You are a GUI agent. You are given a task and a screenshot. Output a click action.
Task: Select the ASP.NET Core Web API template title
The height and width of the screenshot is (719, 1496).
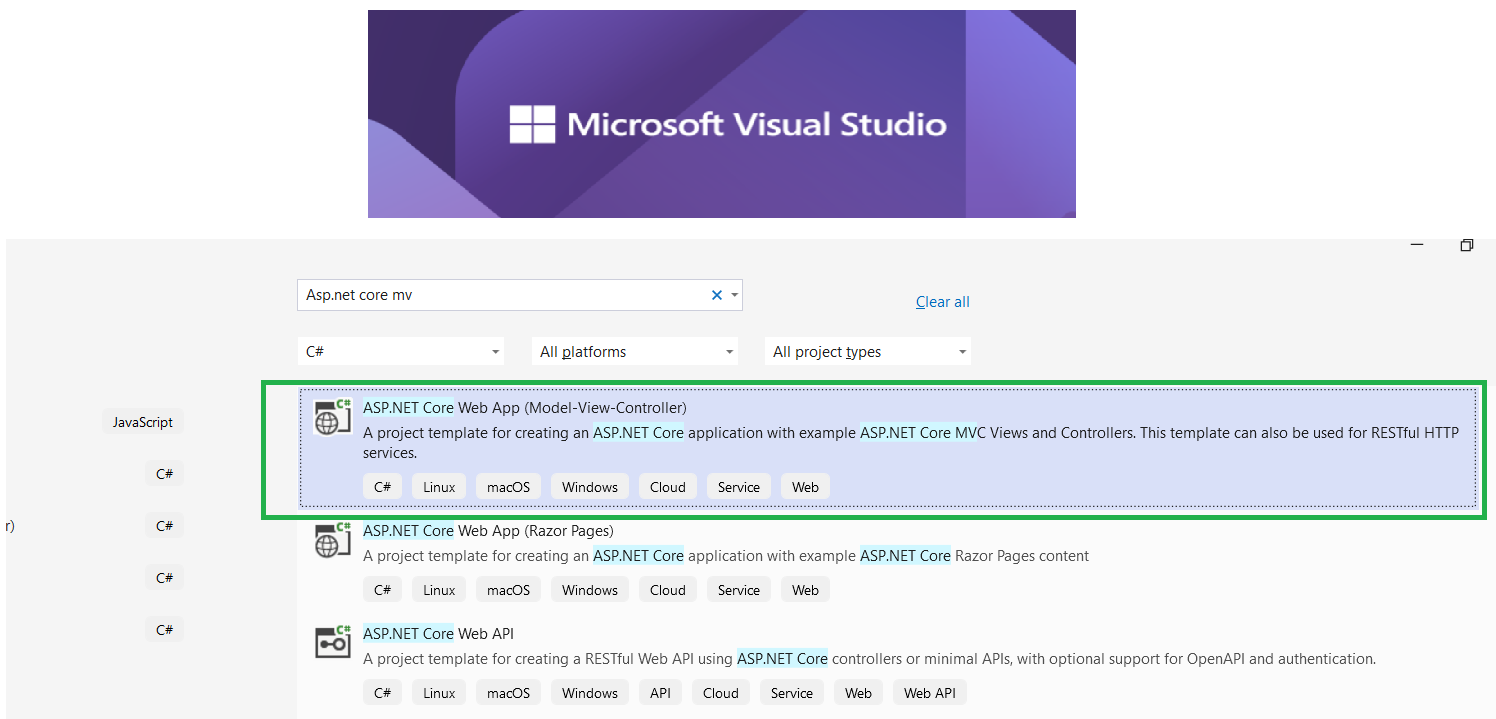click(x=438, y=634)
